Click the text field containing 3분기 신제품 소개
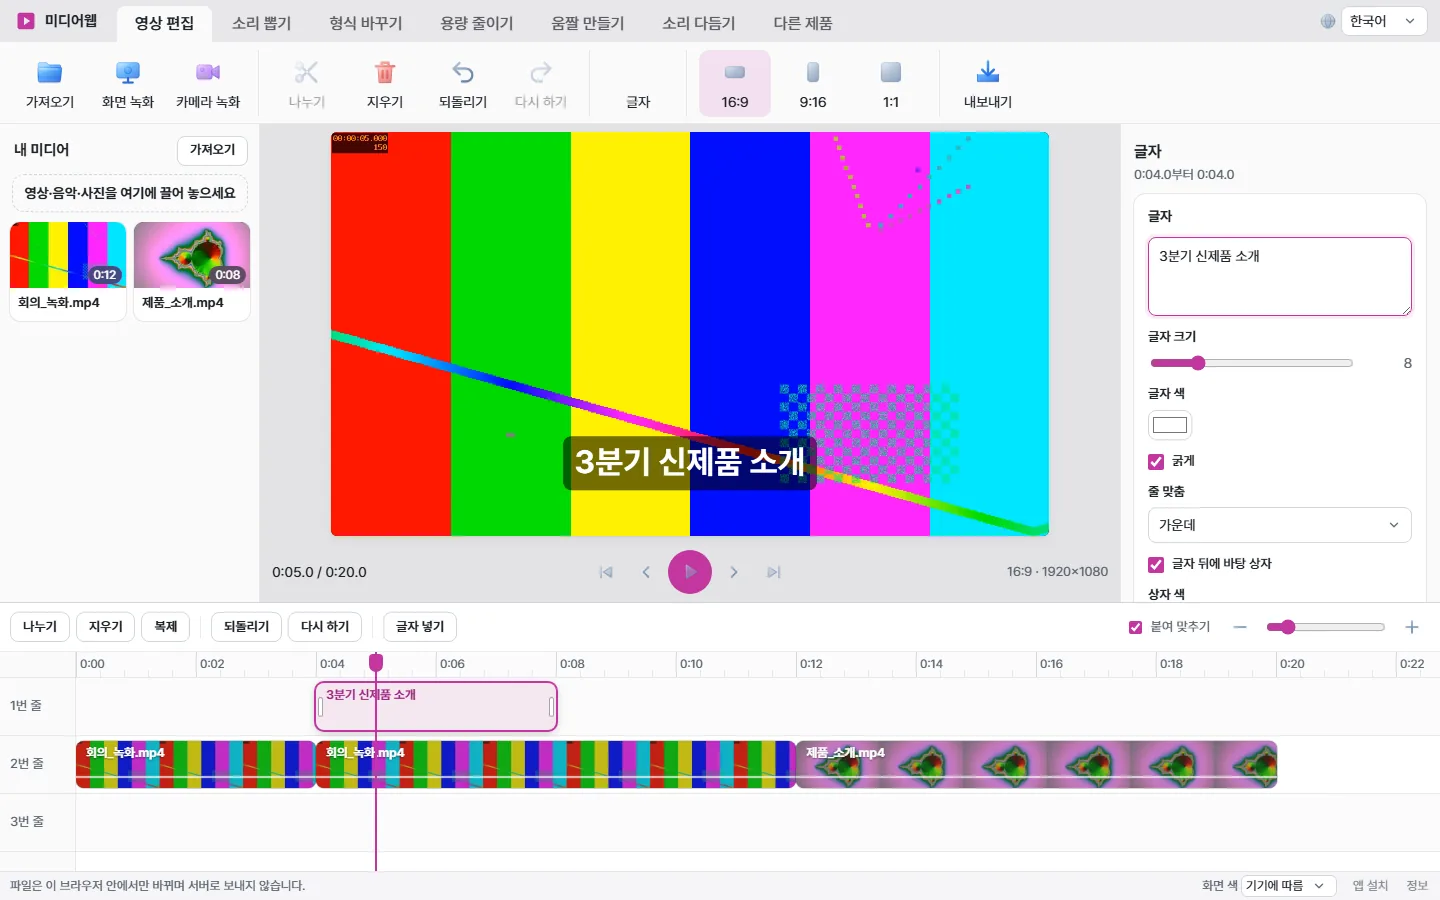Viewport: 1440px width, 900px height. click(1279, 276)
